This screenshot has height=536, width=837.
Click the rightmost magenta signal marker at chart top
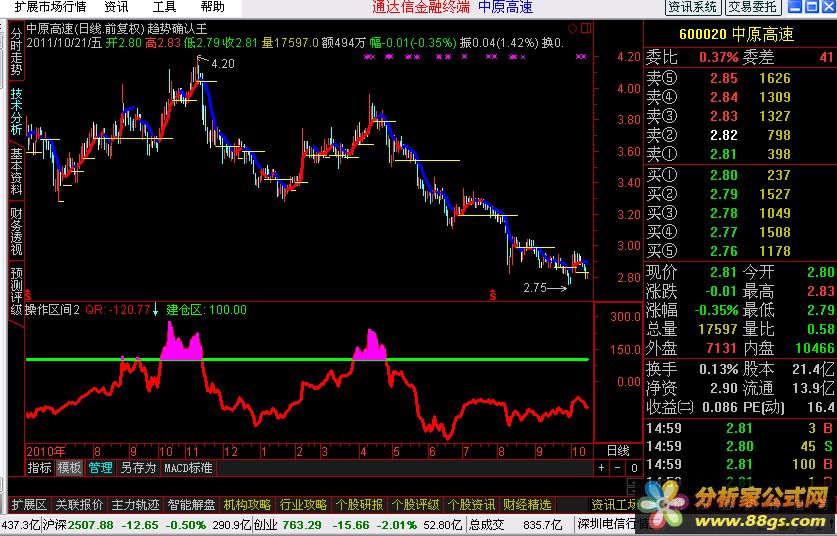pos(581,56)
